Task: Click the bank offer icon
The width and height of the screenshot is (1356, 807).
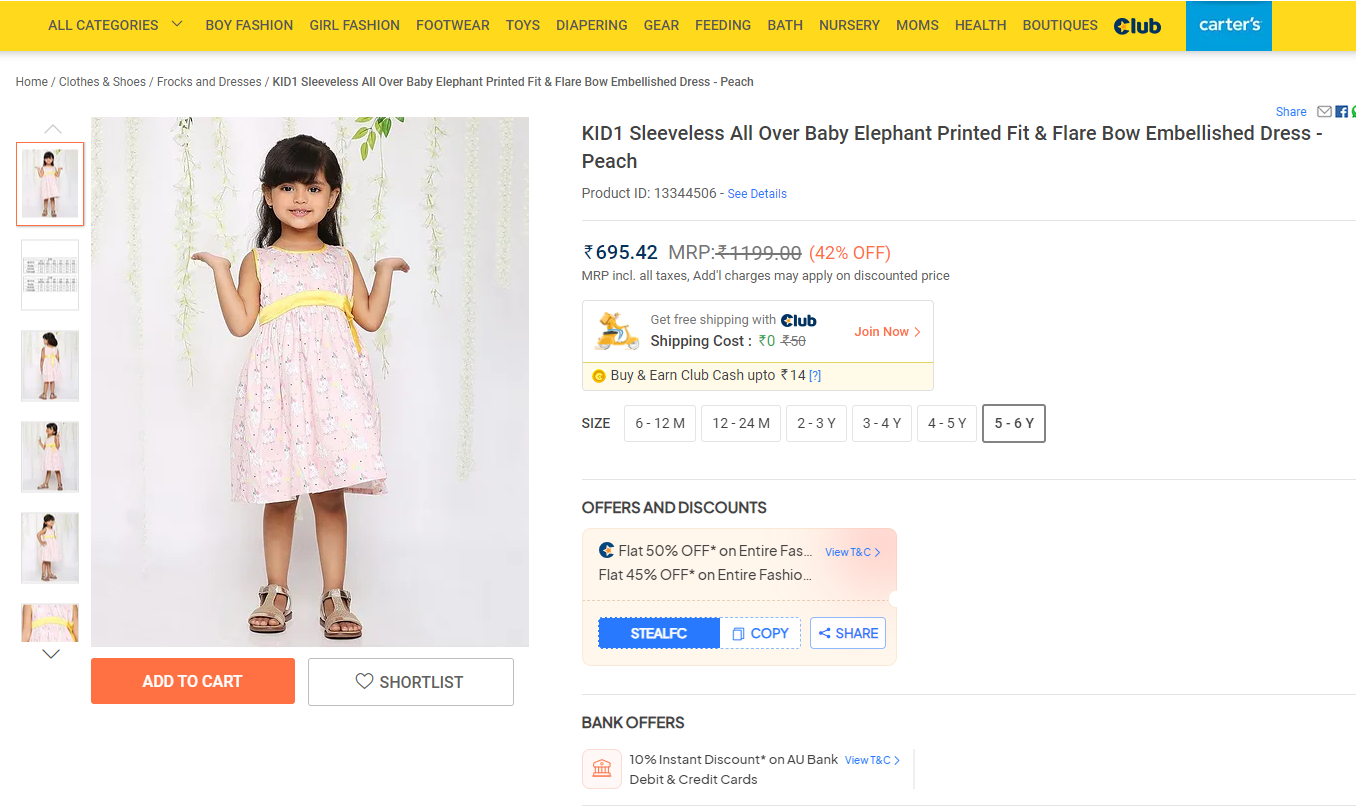Action: (x=602, y=769)
